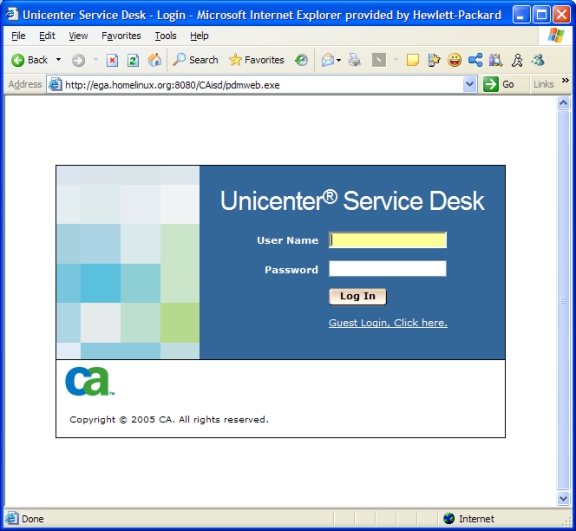Click into the Password field
The width and height of the screenshot is (576, 531).
click(x=388, y=268)
